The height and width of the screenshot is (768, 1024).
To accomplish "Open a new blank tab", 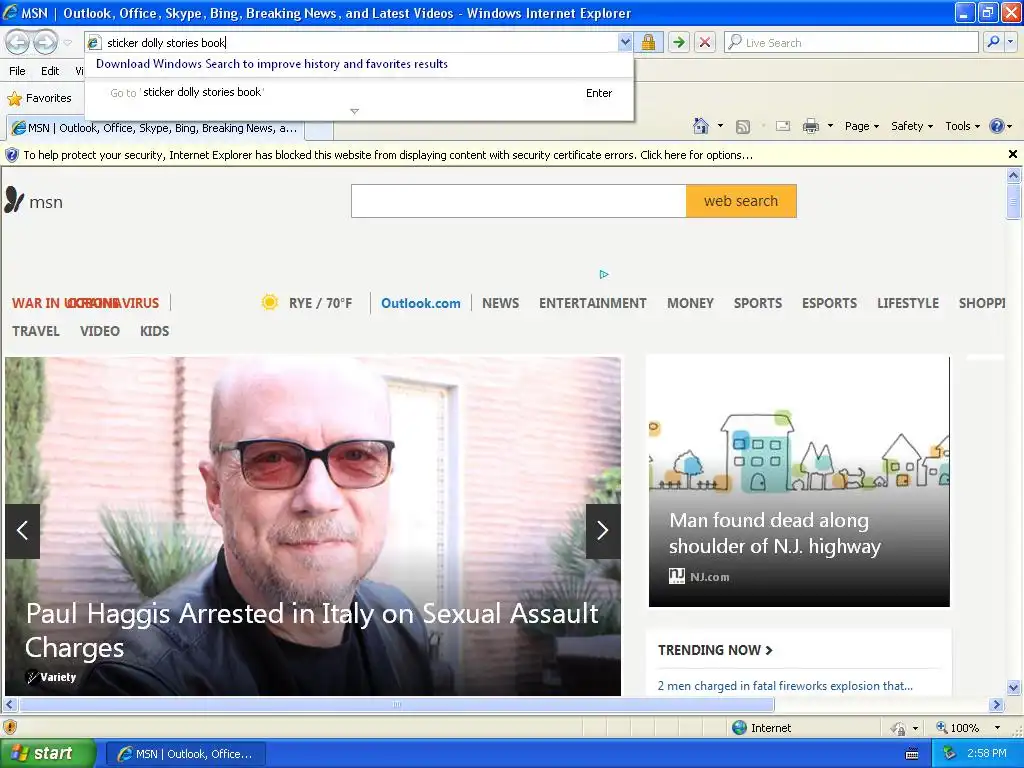I will coord(319,129).
